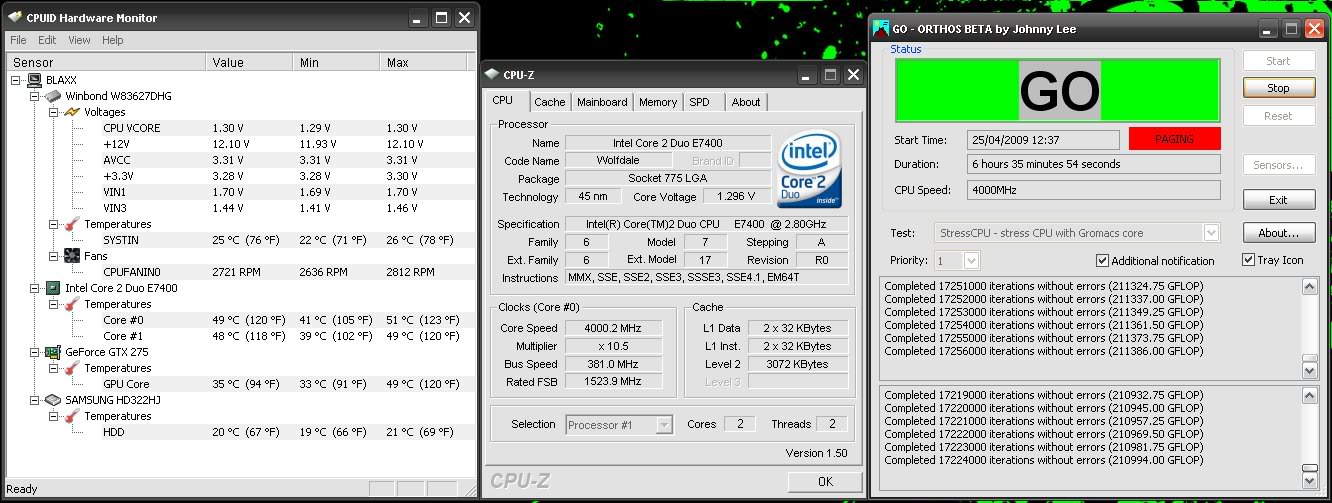
Task: Click the Value column header
Action: [250, 63]
